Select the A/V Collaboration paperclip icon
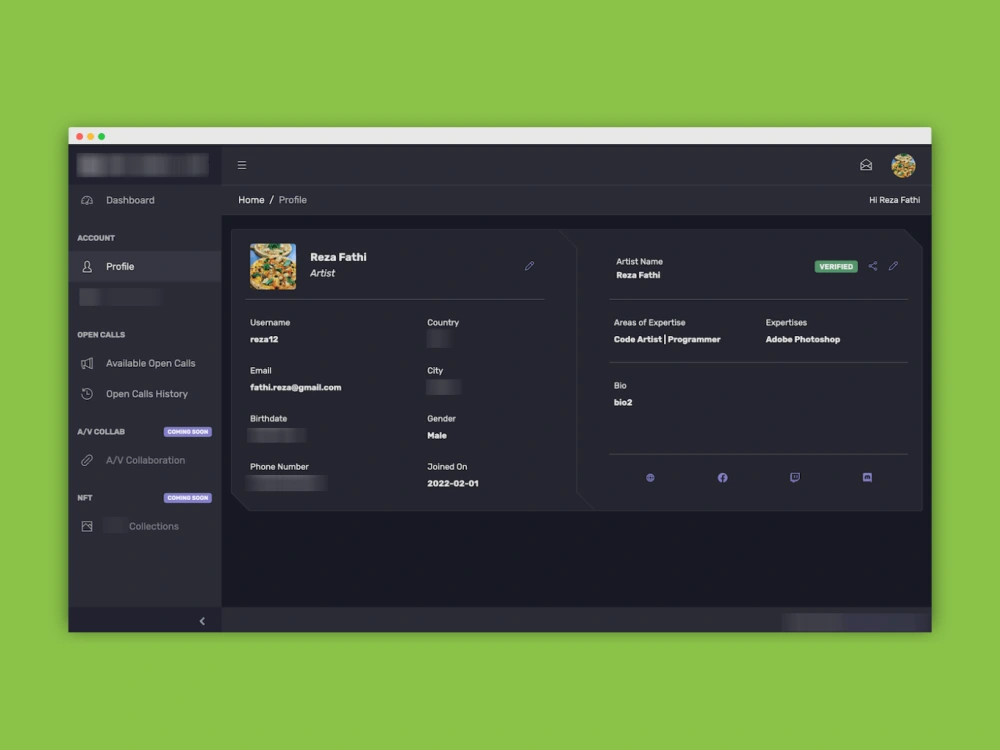Image resolution: width=1000 pixels, height=750 pixels. click(87, 460)
